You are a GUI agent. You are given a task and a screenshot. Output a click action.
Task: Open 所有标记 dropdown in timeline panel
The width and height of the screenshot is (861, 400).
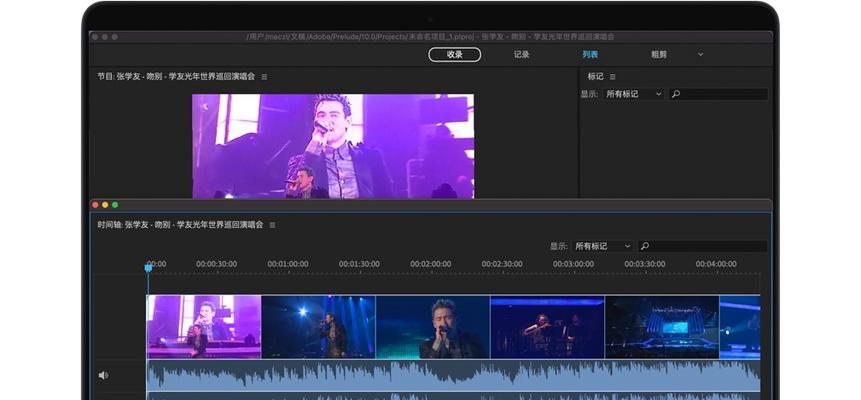[602, 246]
